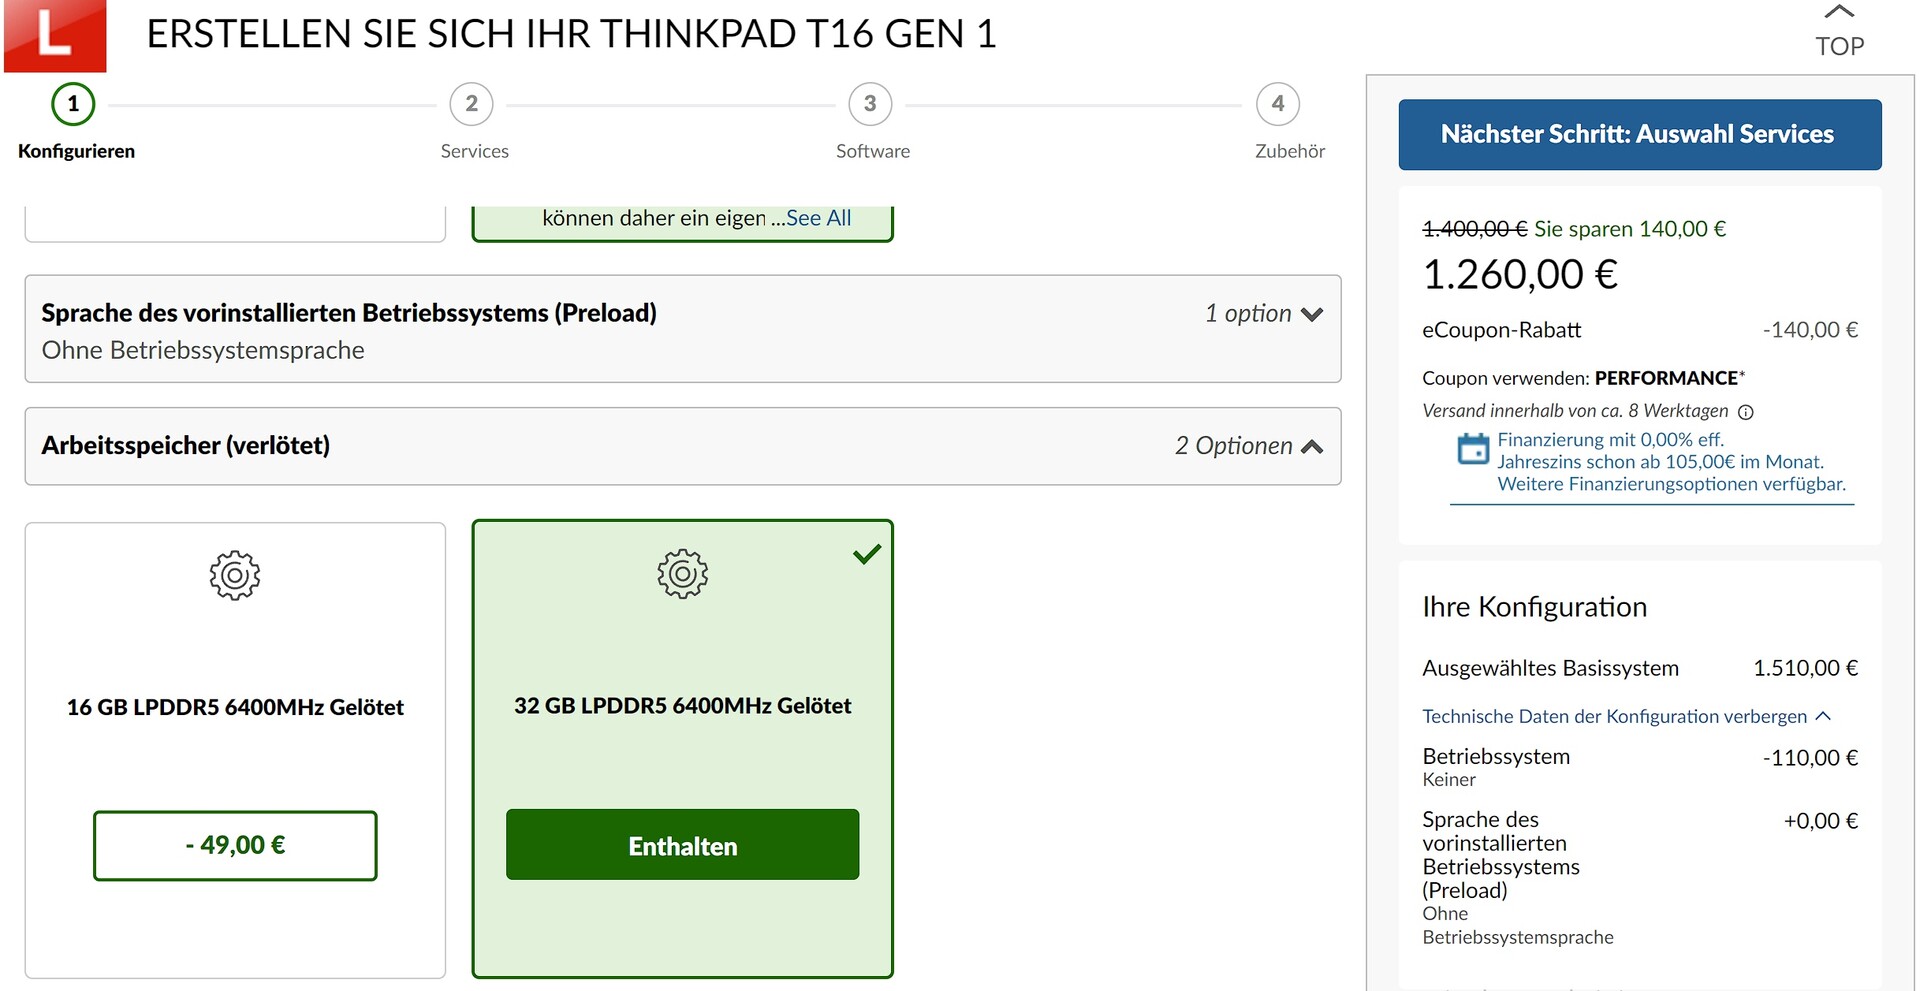Screen dimensions: 1920x991
Task: Click the crossed-out price 1.400,00 €
Action: [x=1475, y=229]
